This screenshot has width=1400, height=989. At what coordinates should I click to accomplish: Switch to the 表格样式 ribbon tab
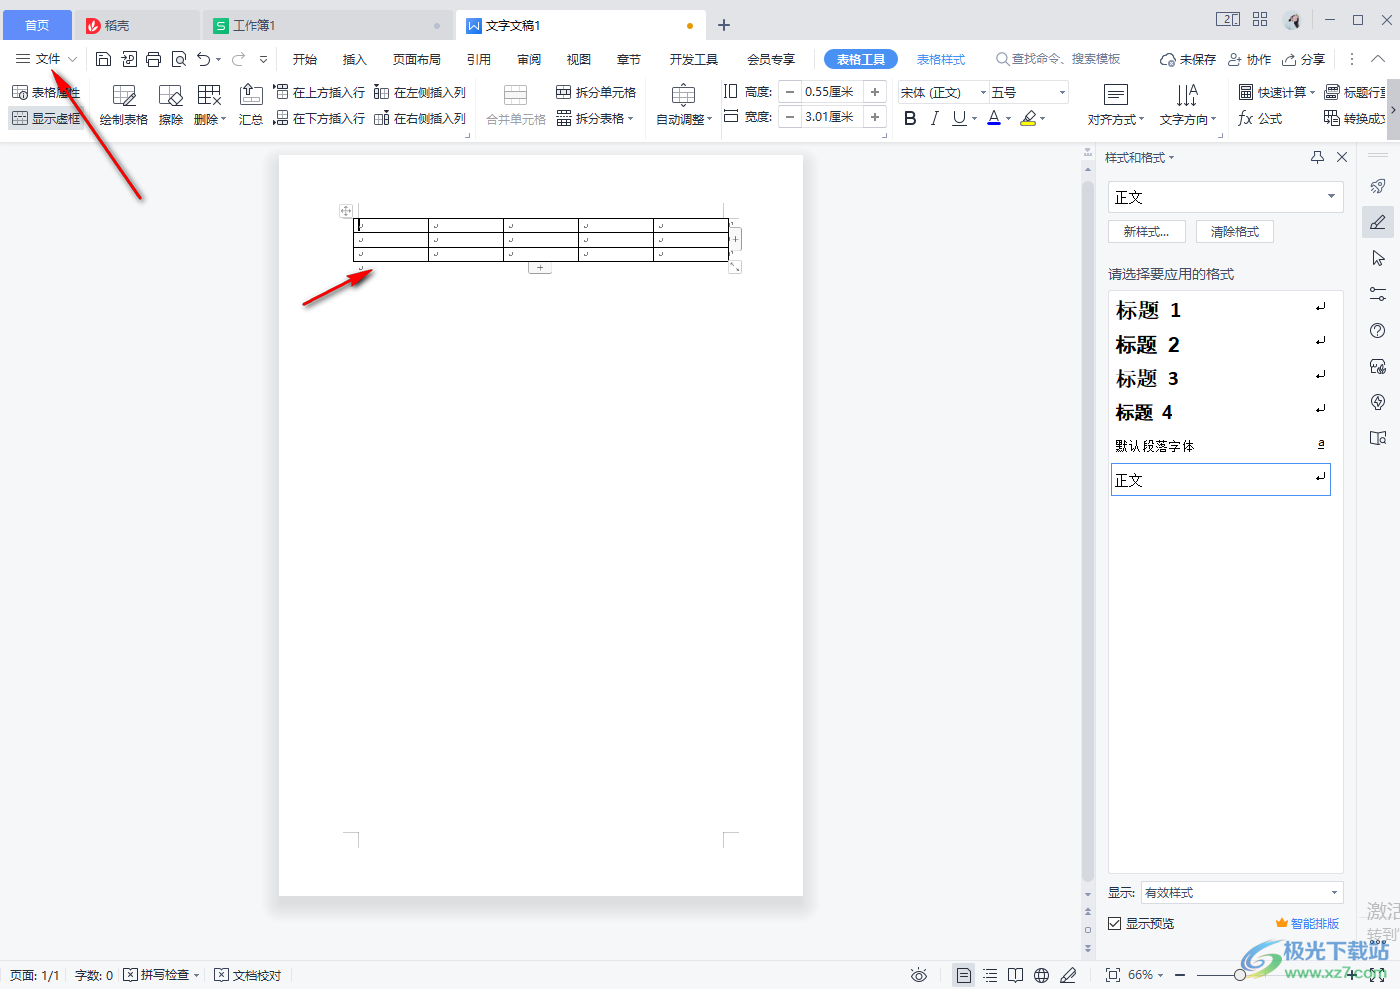coord(941,59)
